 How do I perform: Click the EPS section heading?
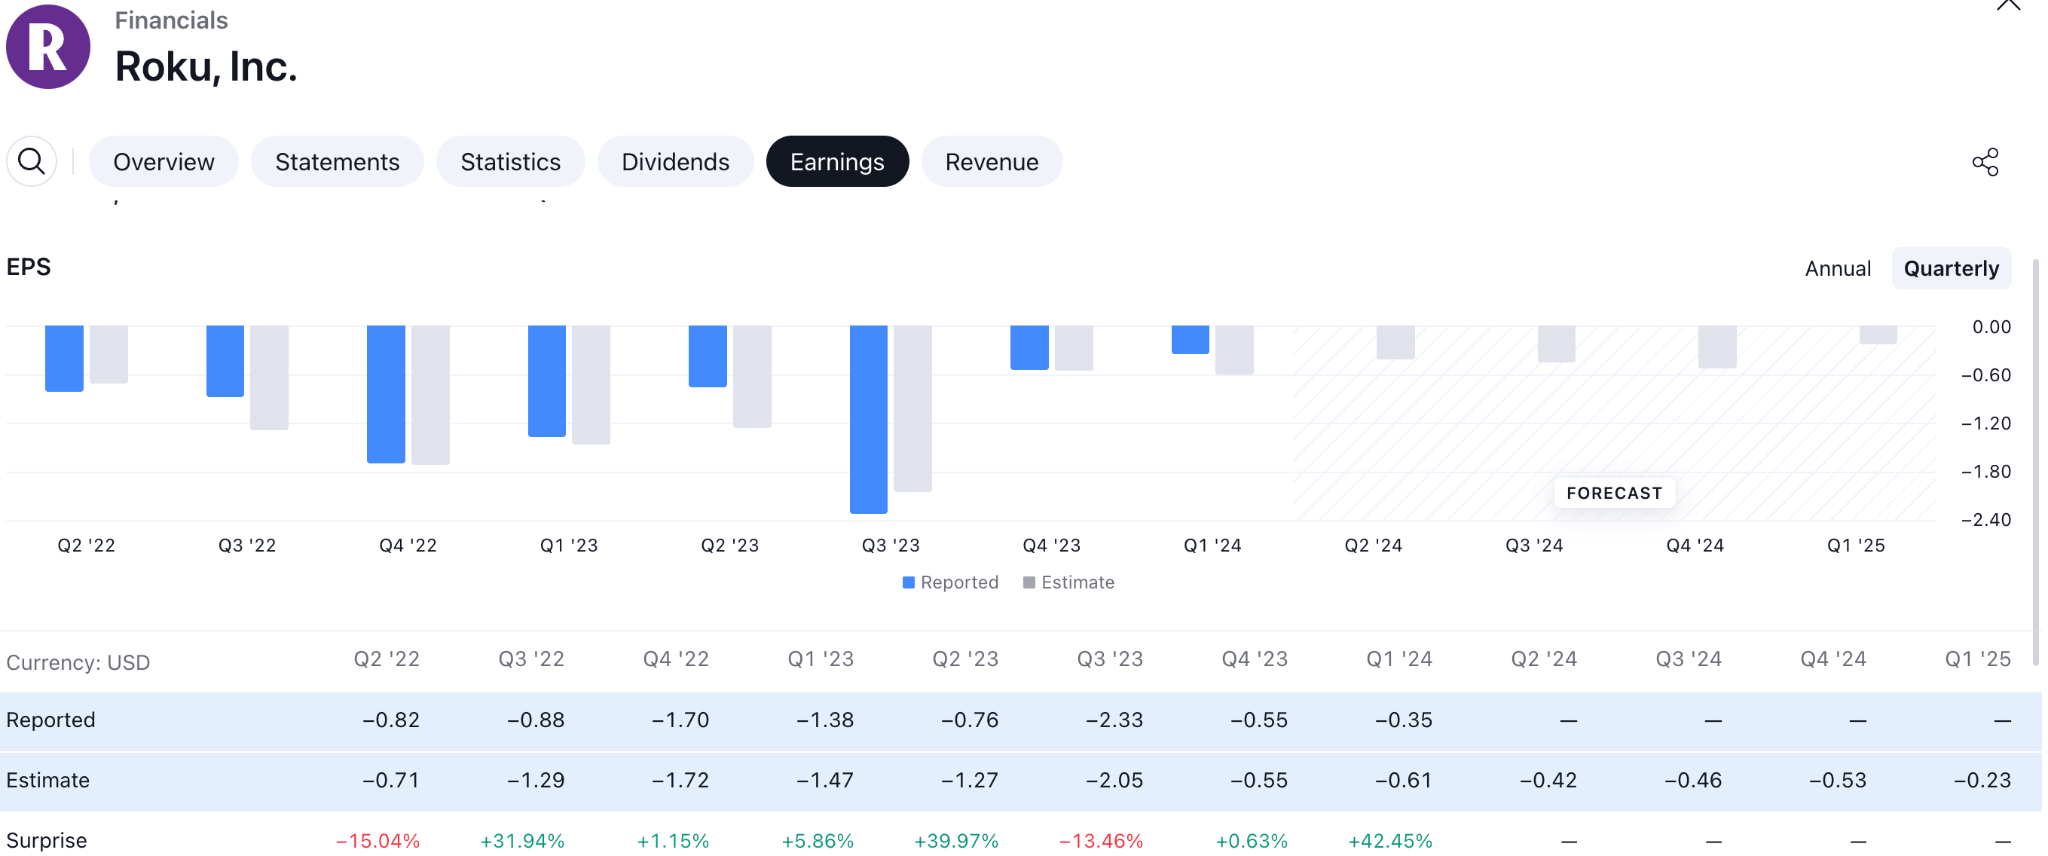pyautogui.click(x=28, y=267)
